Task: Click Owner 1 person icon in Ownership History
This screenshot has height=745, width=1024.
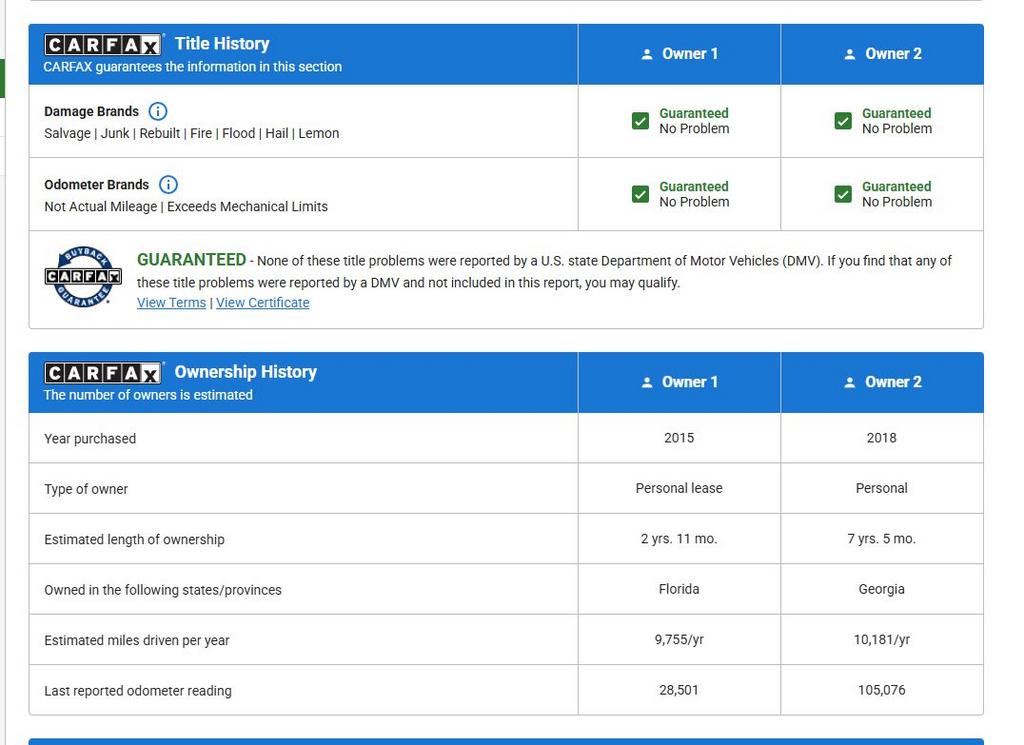Action: pos(647,382)
